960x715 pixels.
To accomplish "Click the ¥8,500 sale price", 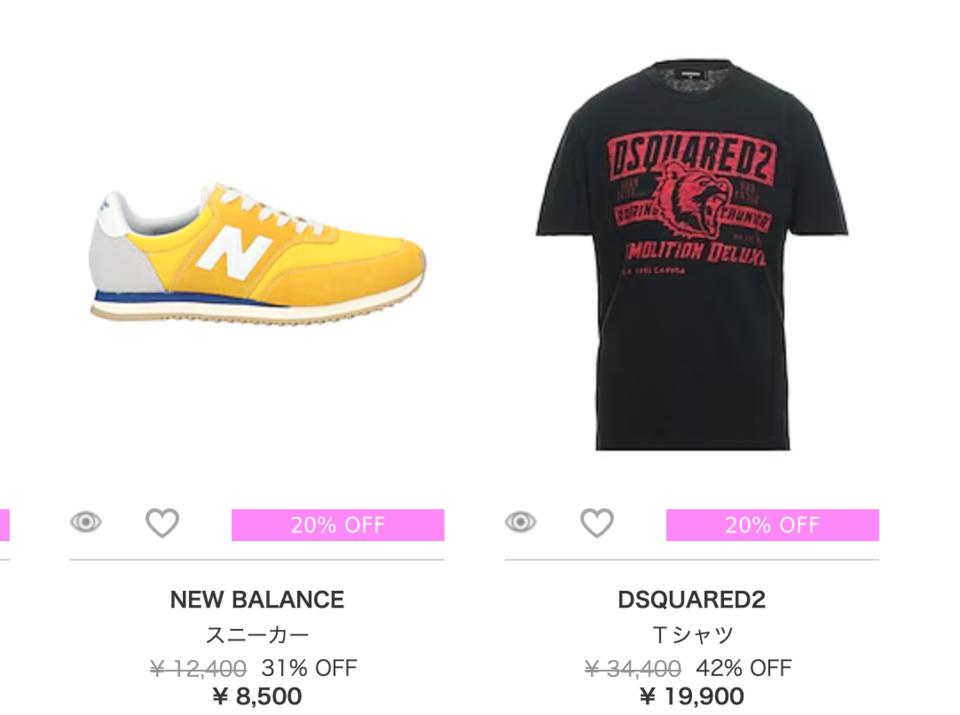I will pos(257,696).
